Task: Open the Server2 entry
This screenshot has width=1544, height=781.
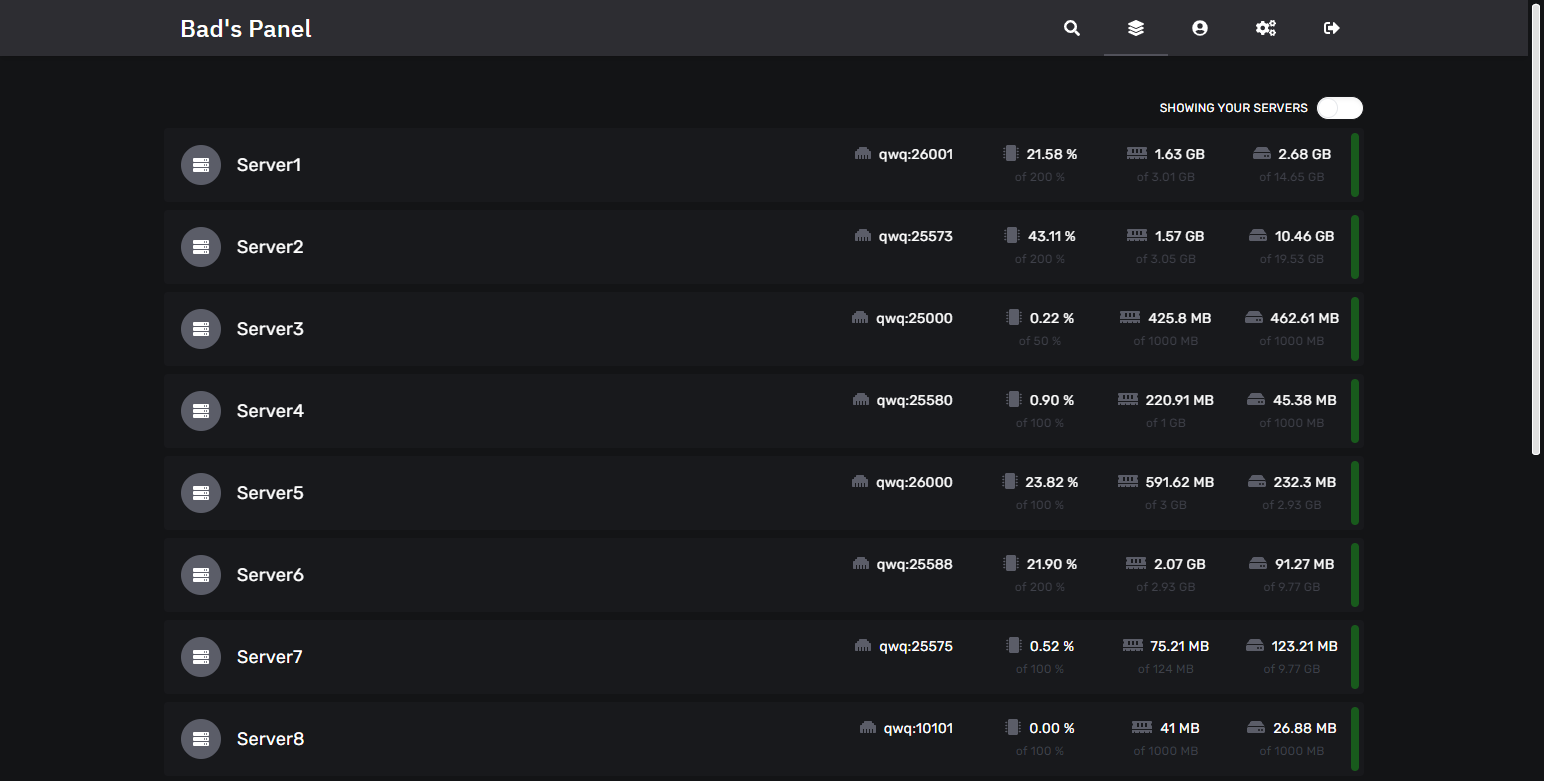Action: coord(269,247)
